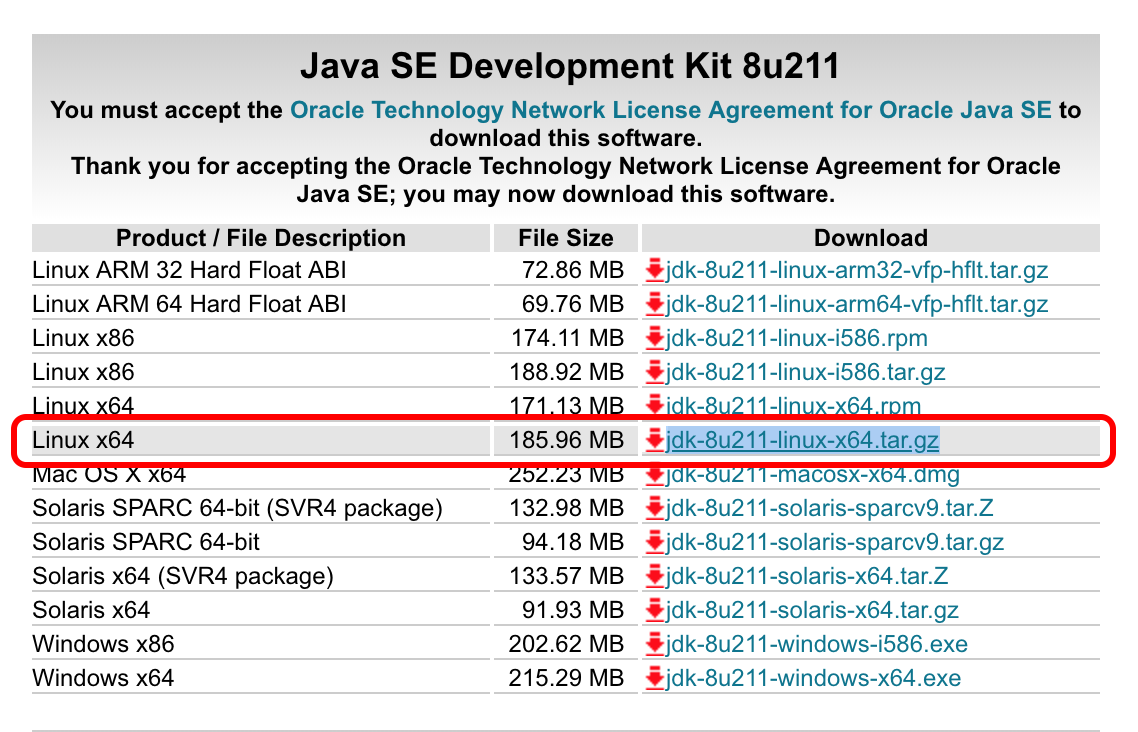Click the red download arrow beside jdk-8u211-solaris-sparcv9.tar.gz
Image resolution: width=1138 pixels, height=732 pixels.
(655, 542)
